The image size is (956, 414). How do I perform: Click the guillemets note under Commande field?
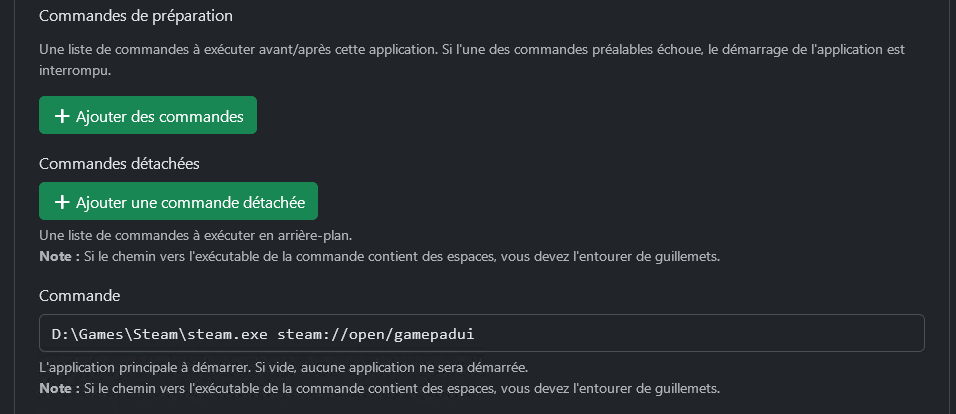pyautogui.click(x=400, y=387)
